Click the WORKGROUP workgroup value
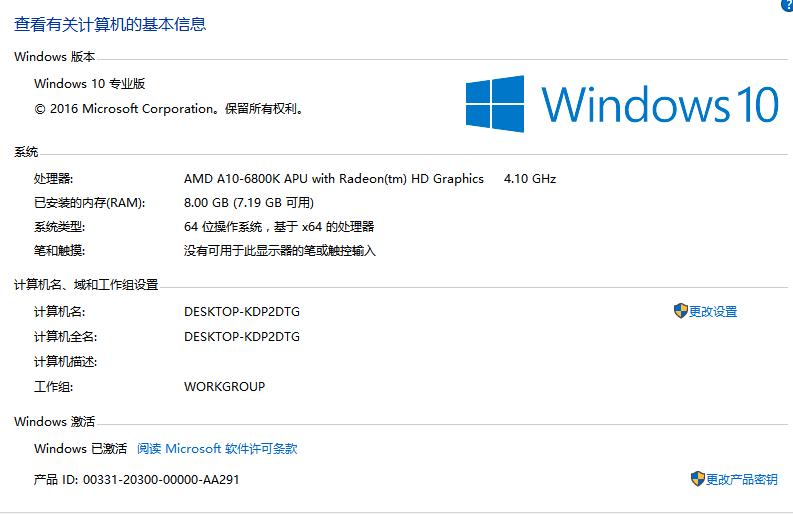The height and width of the screenshot is (514, 793). point(224,387)
